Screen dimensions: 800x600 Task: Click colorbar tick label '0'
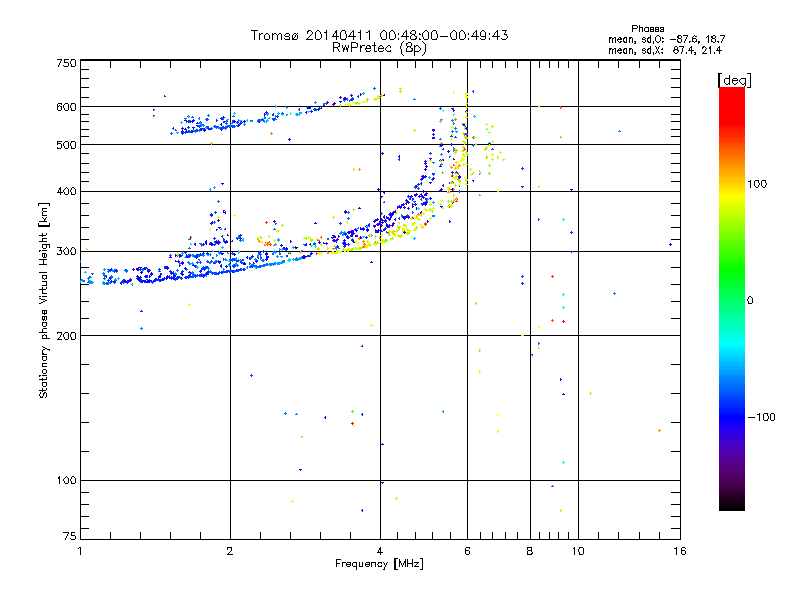(749, 301)
